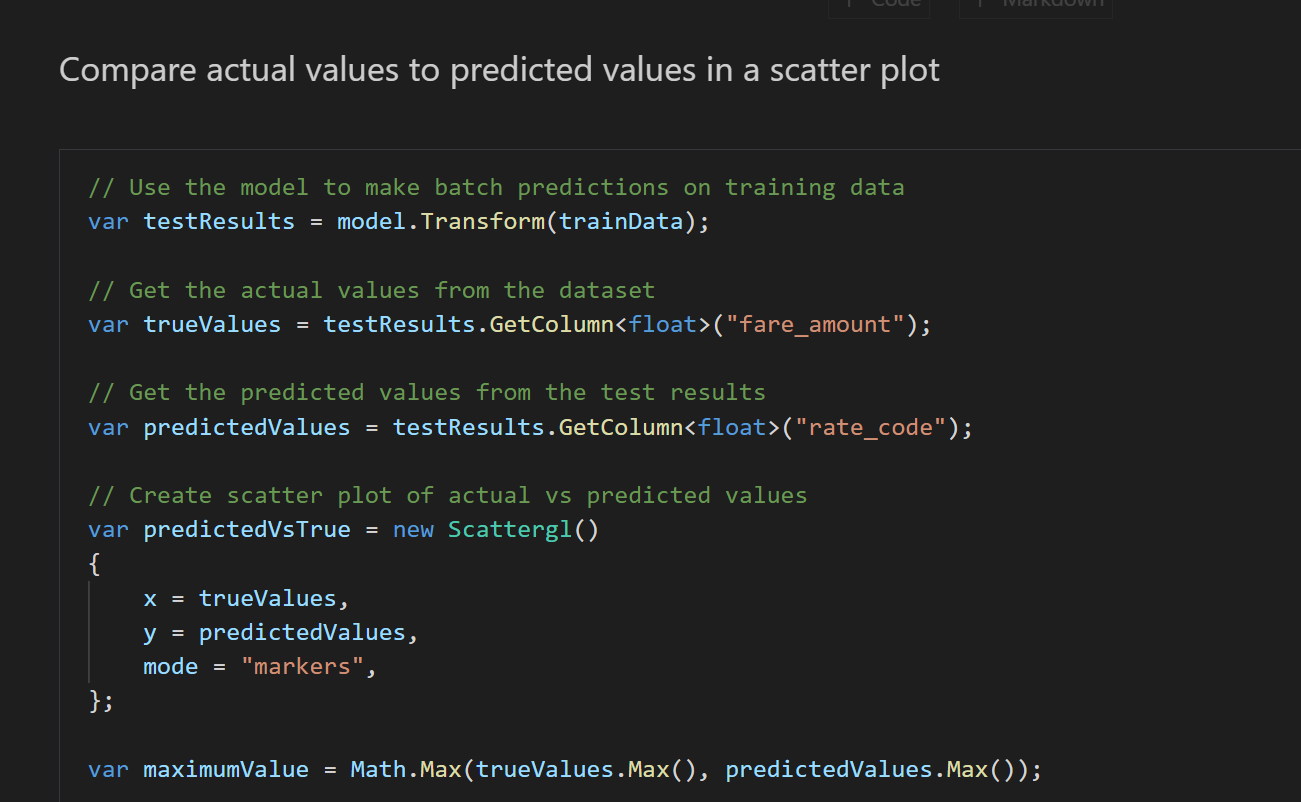Click the batch predictions comment line

pos(497,187)
